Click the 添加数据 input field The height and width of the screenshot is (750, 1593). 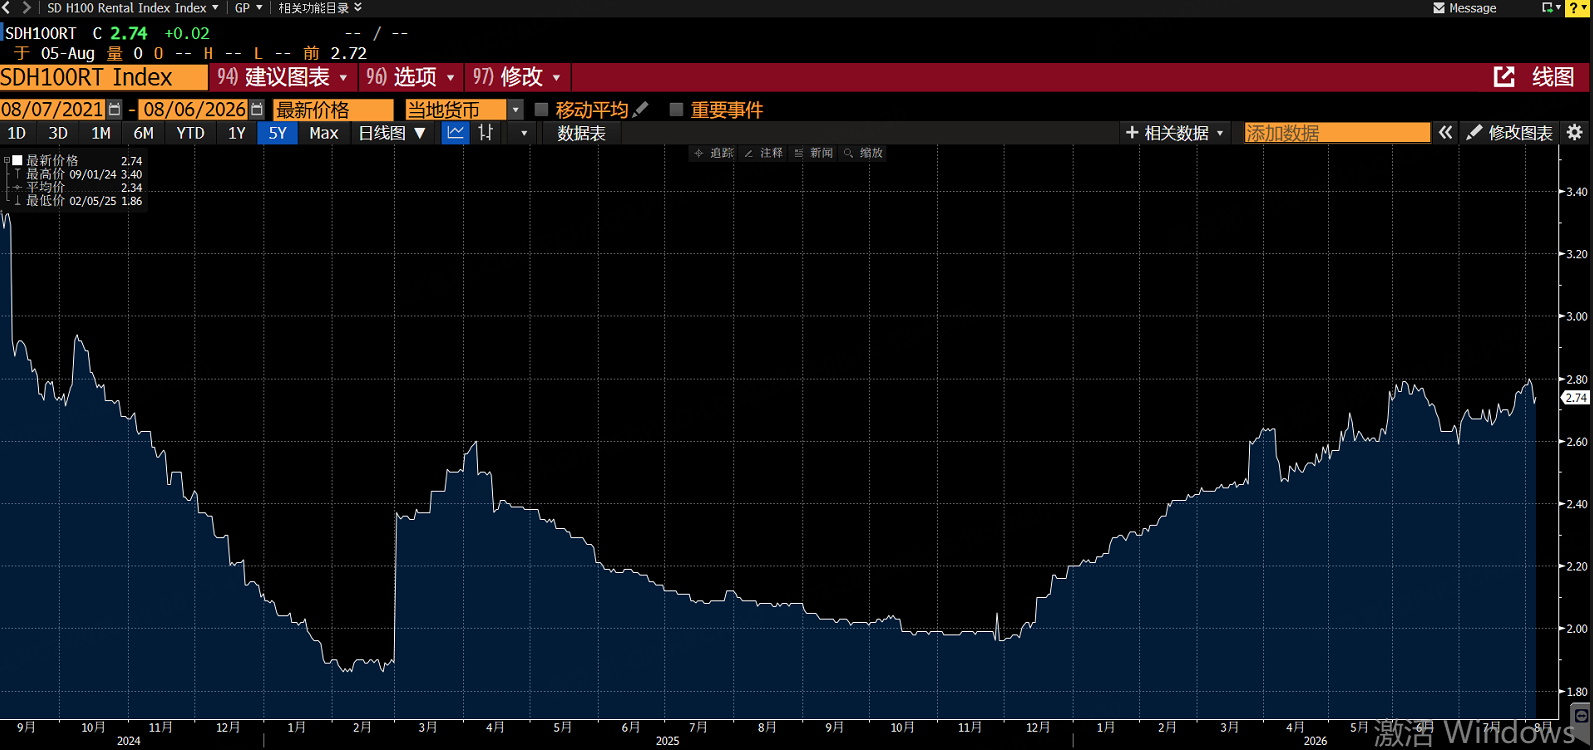(x=1337, y=133)
